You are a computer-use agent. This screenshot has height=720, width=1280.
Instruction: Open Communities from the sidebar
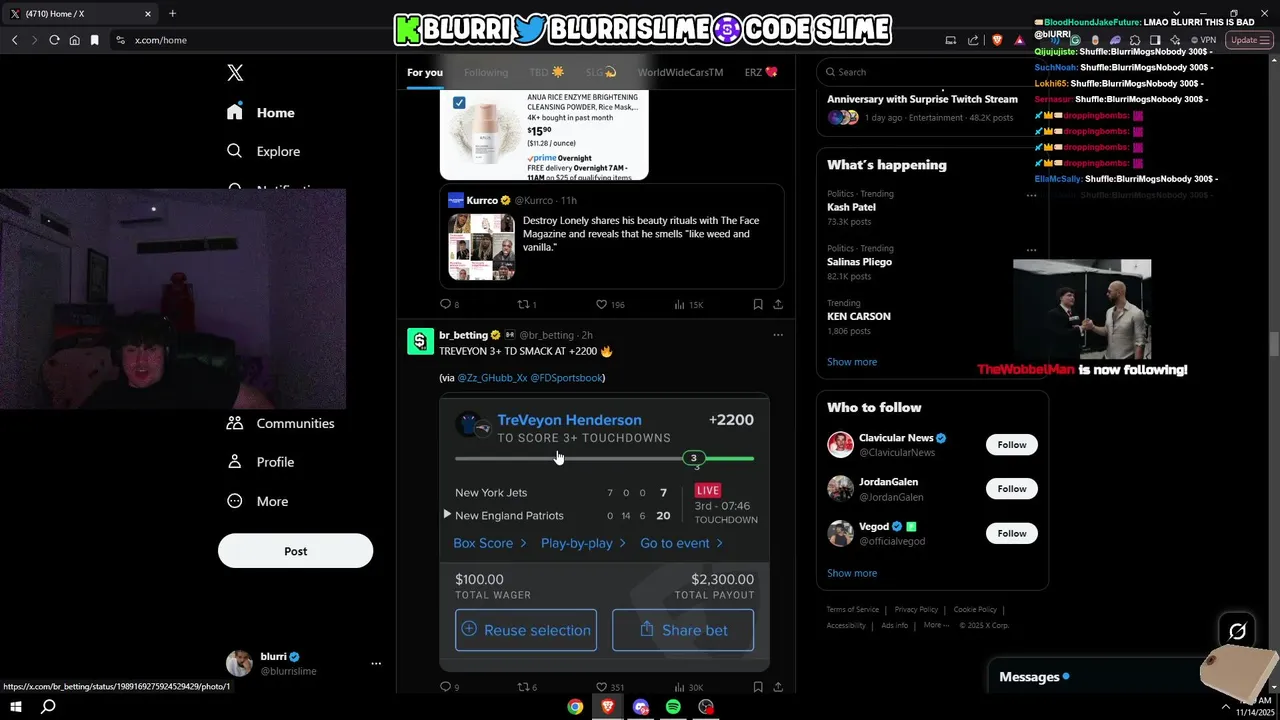coord(280,423)
